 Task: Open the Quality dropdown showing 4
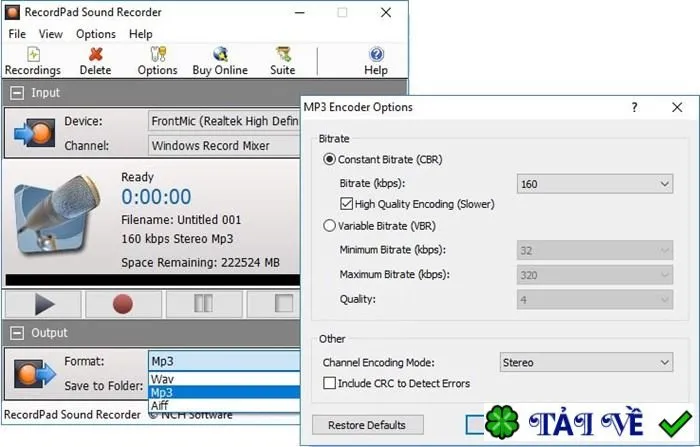coord(595,299)
